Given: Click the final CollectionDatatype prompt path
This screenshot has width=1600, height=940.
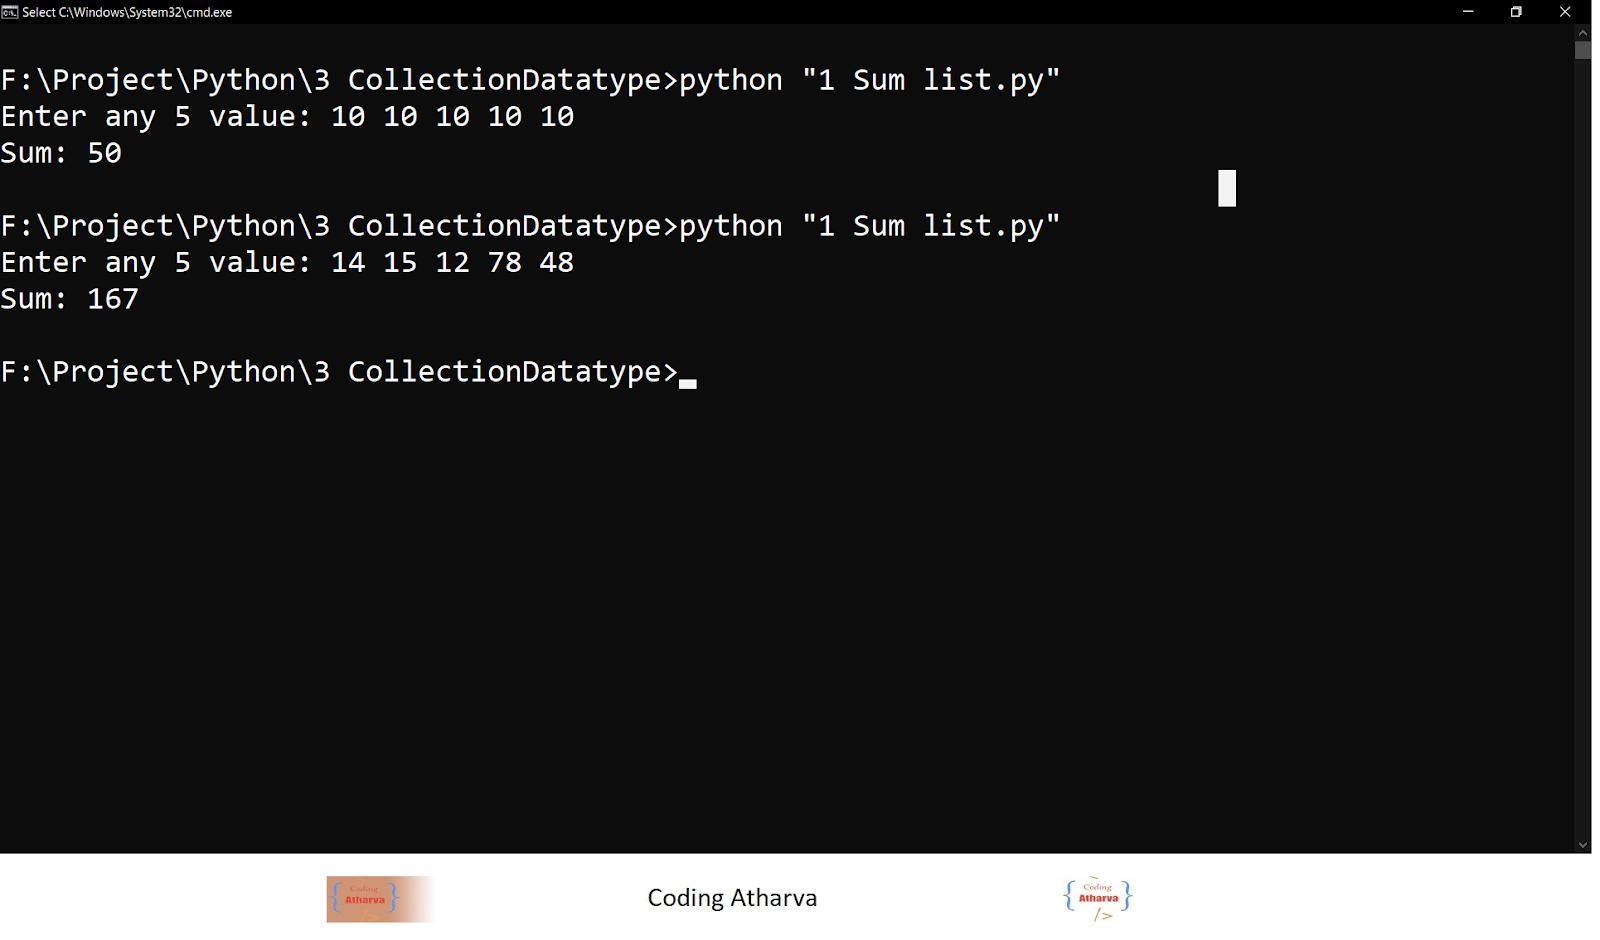Looking at the screenshot, I should click(x=340, y=371).
